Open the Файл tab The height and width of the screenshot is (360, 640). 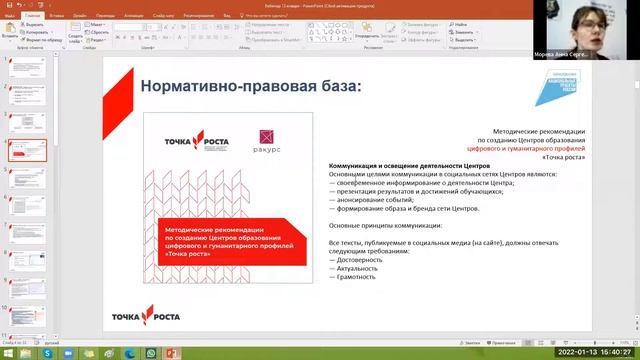pos(9,16)
